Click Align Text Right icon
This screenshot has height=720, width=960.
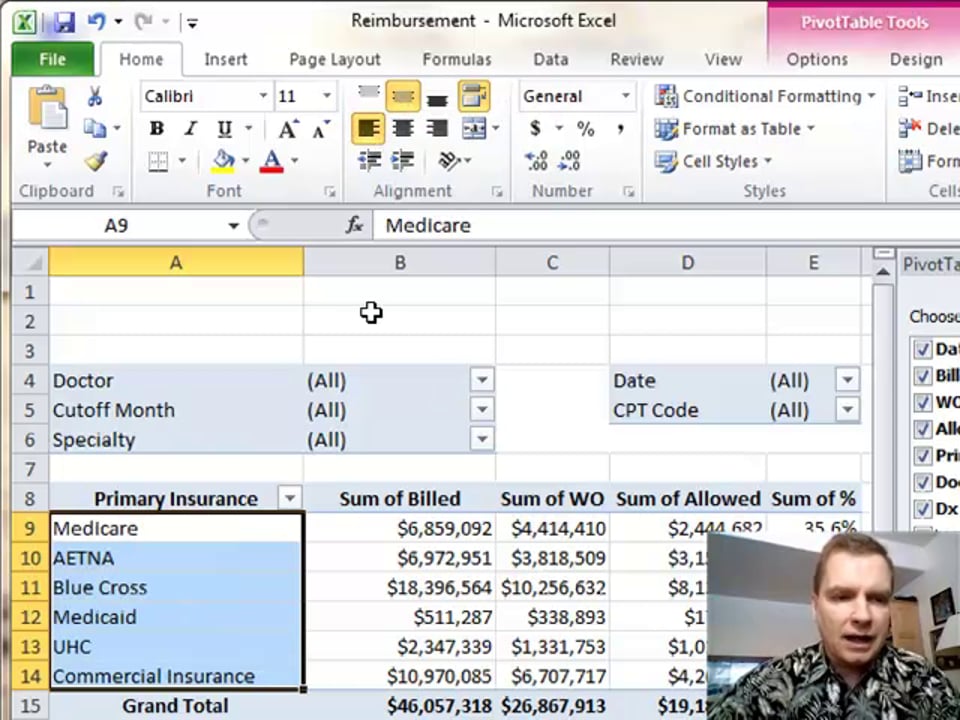tap(437, 129)
